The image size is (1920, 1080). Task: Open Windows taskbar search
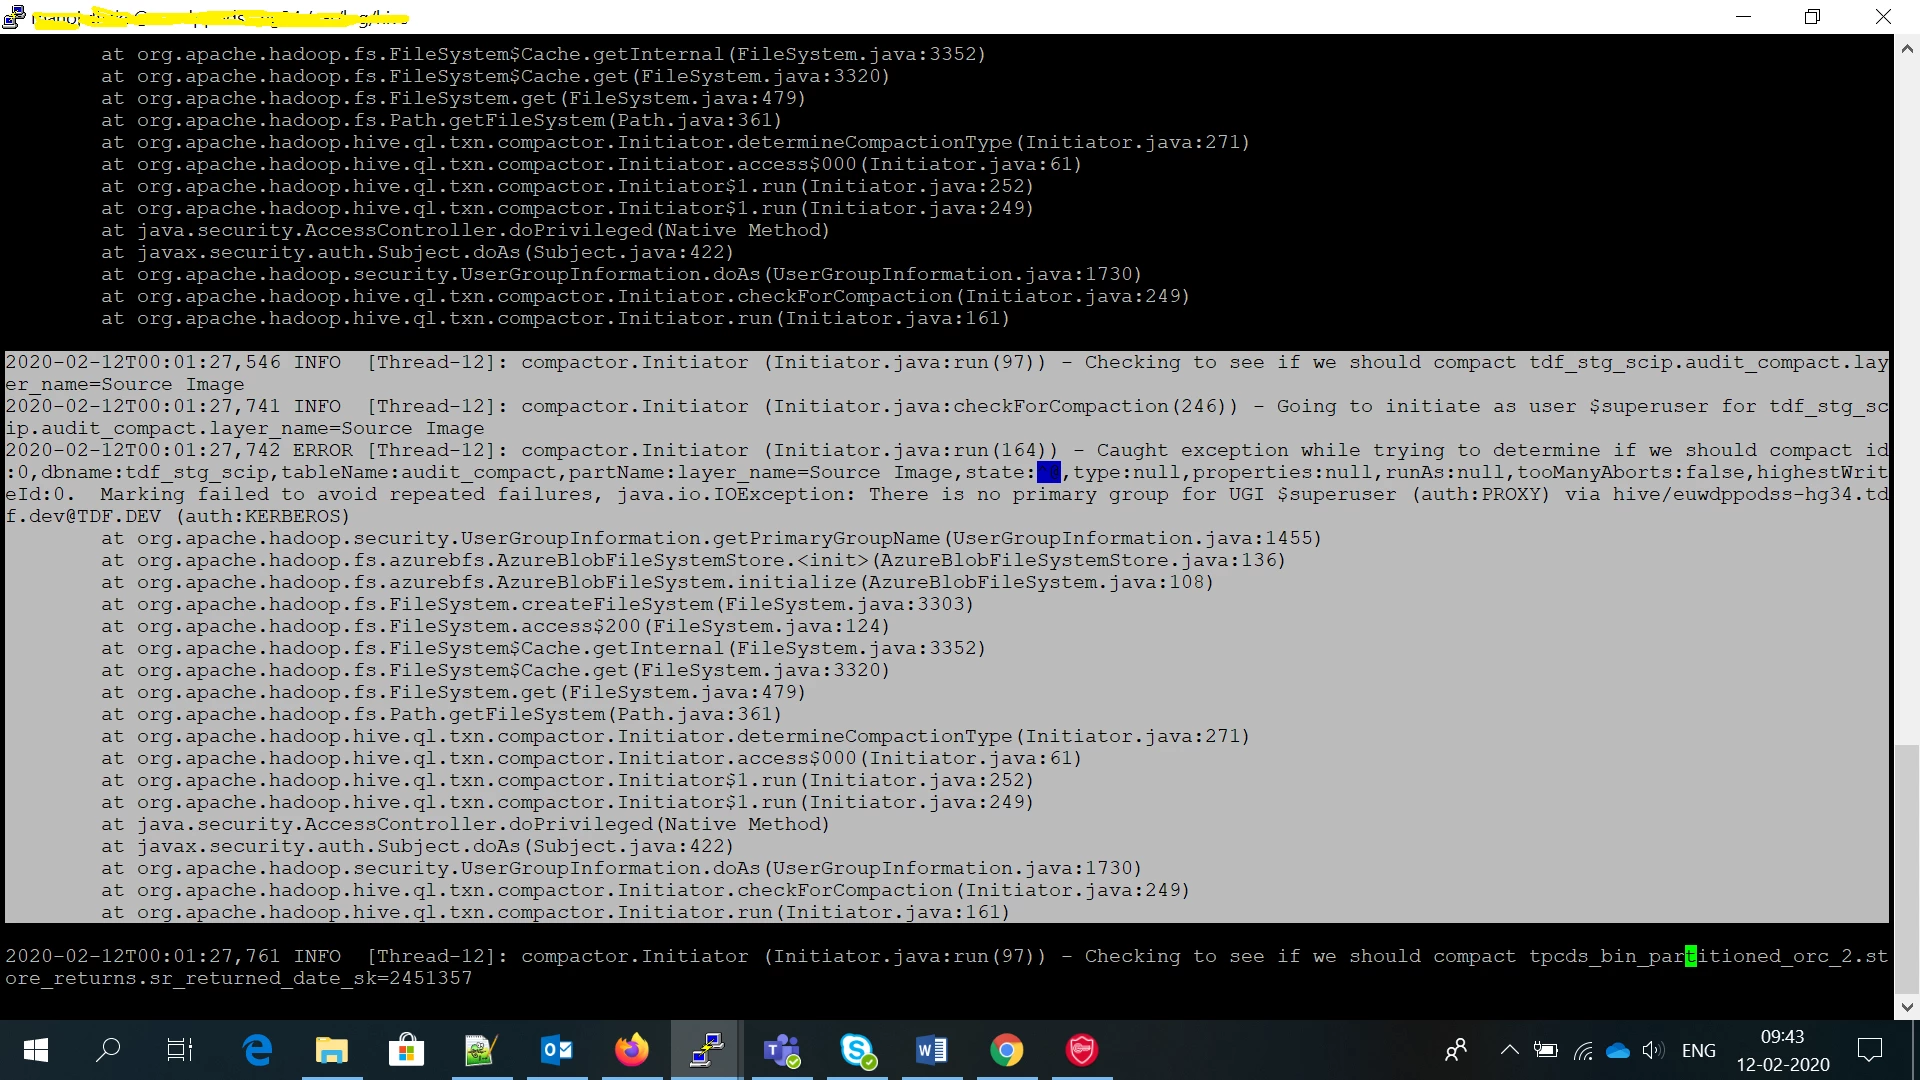click(108, 1050)
